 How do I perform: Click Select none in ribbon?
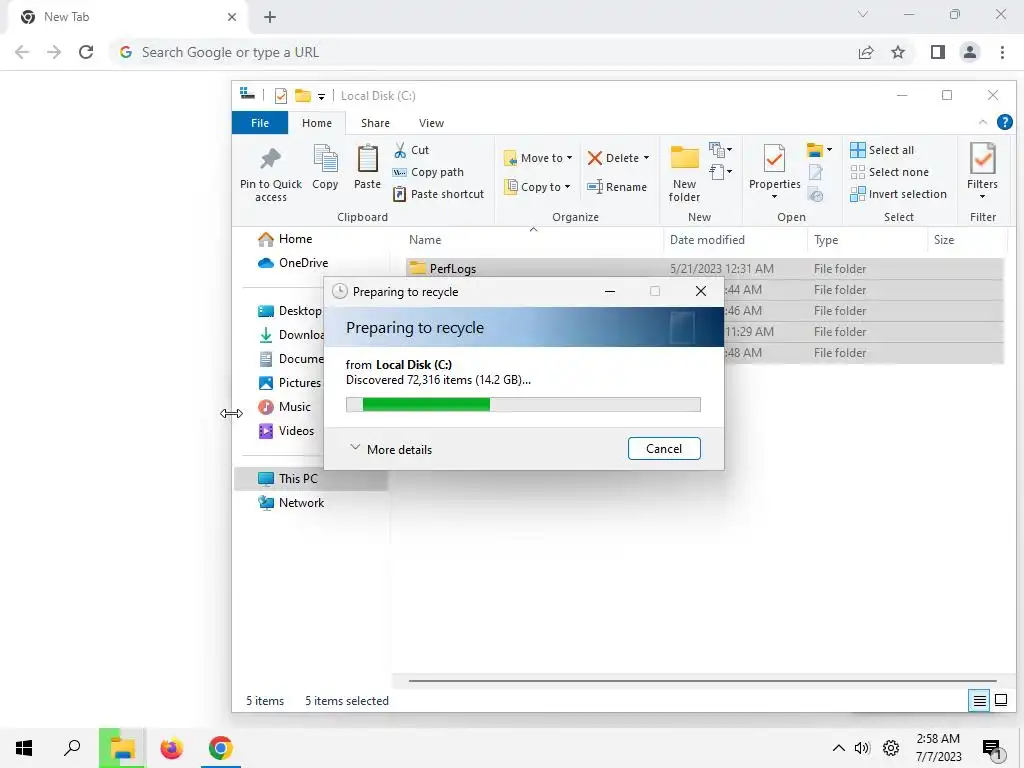pos(889,172)
